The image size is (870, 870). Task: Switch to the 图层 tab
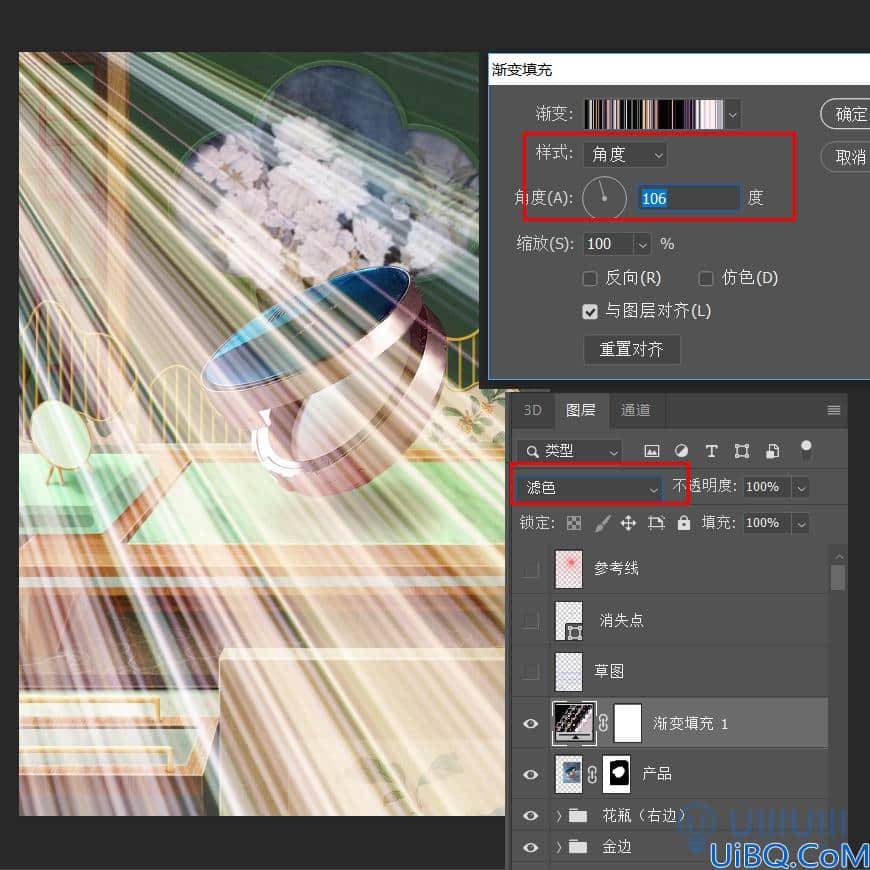tap(581, 410)
